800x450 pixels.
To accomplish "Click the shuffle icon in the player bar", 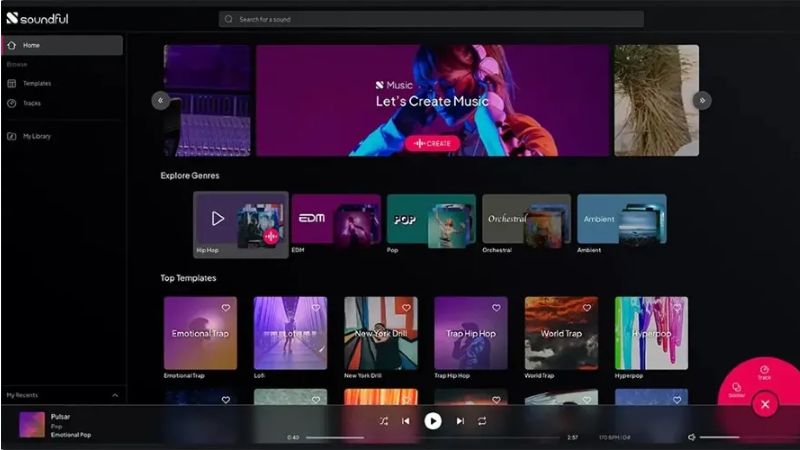I will [384, 421].
